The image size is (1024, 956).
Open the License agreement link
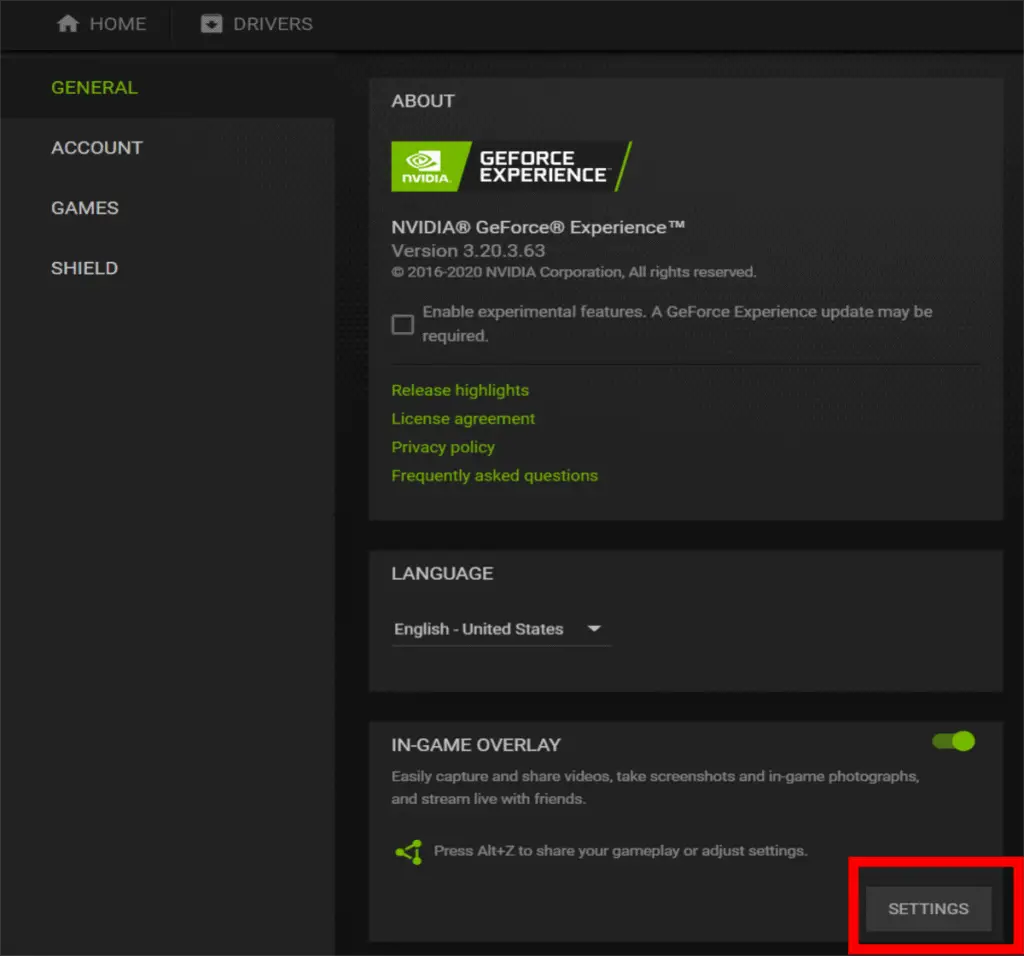(463, 419)
